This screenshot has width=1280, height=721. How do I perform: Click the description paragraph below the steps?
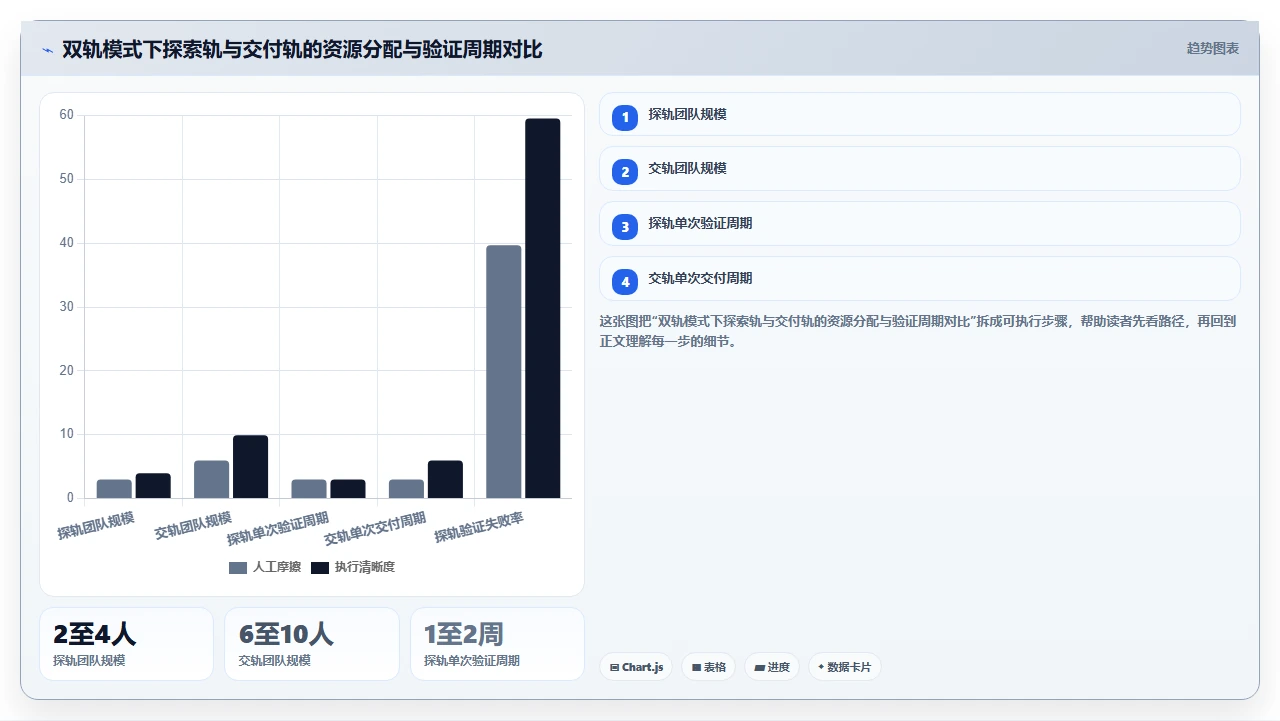(x=918, y=331)
